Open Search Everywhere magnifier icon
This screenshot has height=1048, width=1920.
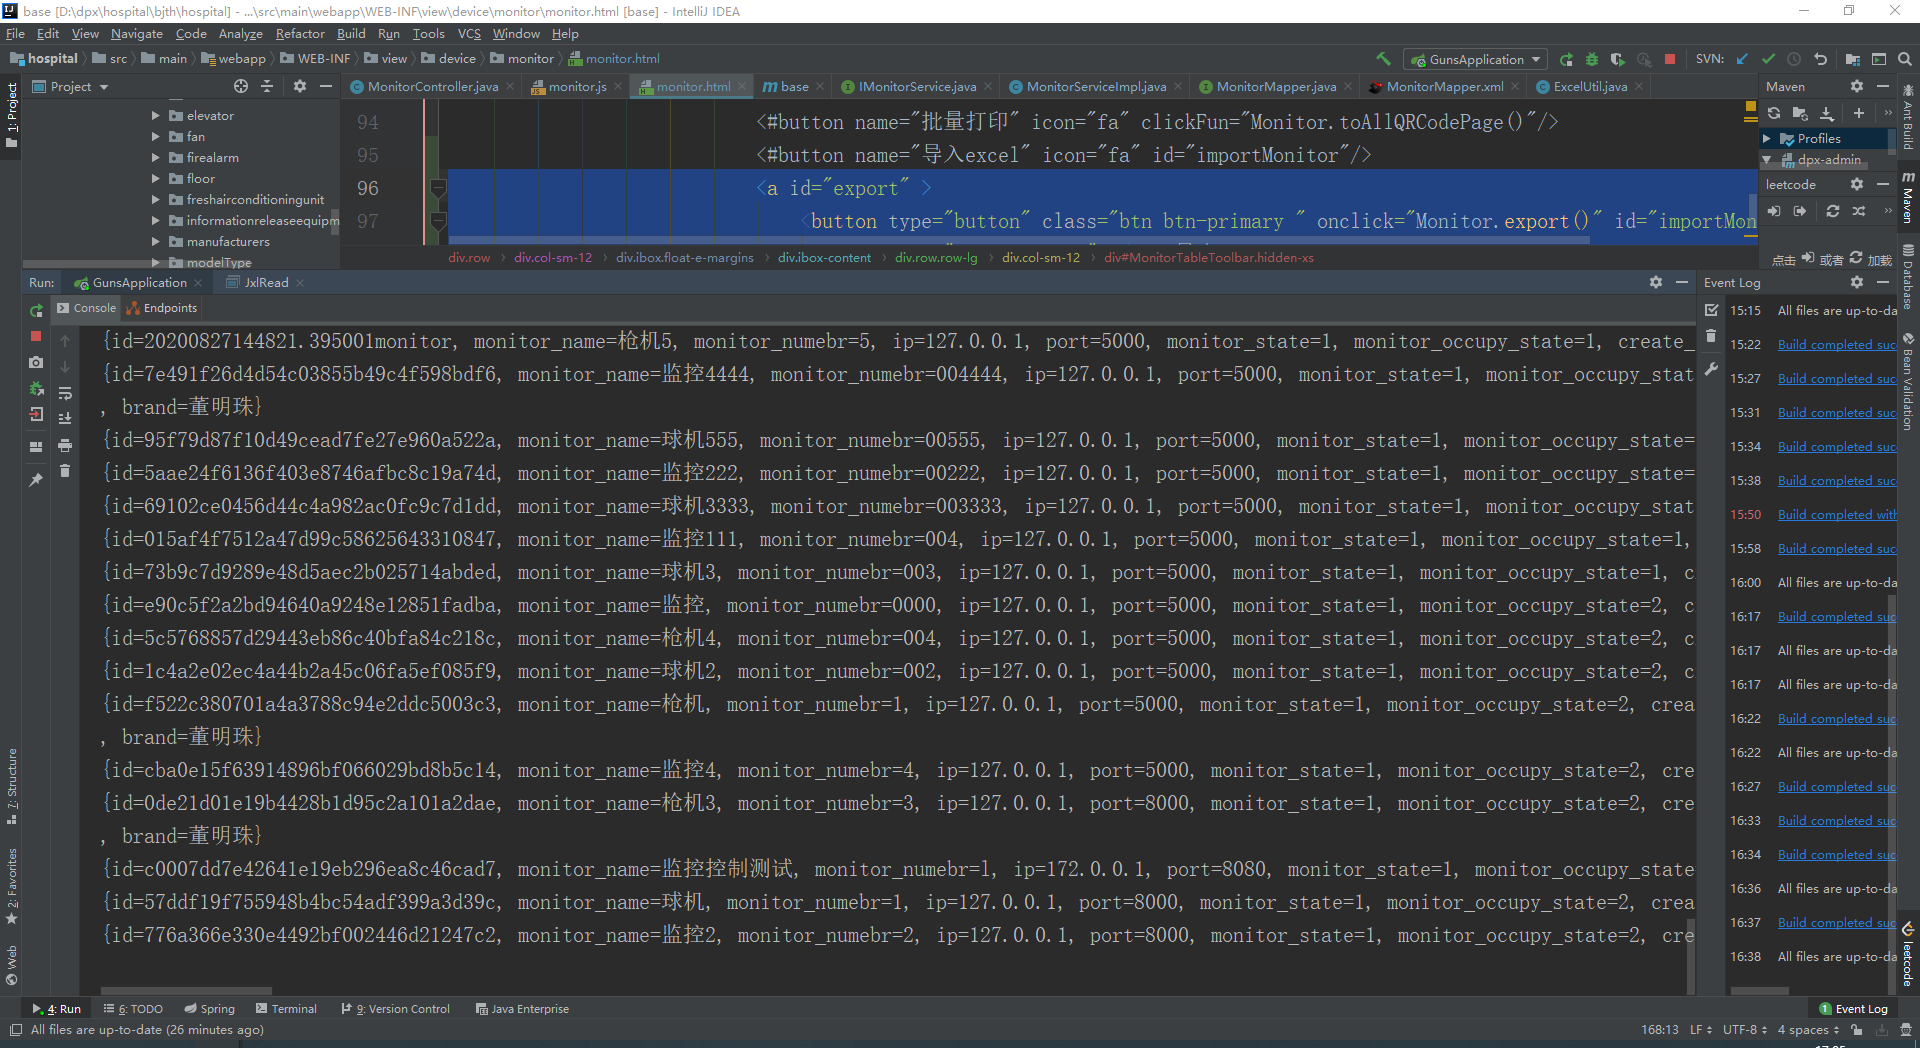(1905, 59)
